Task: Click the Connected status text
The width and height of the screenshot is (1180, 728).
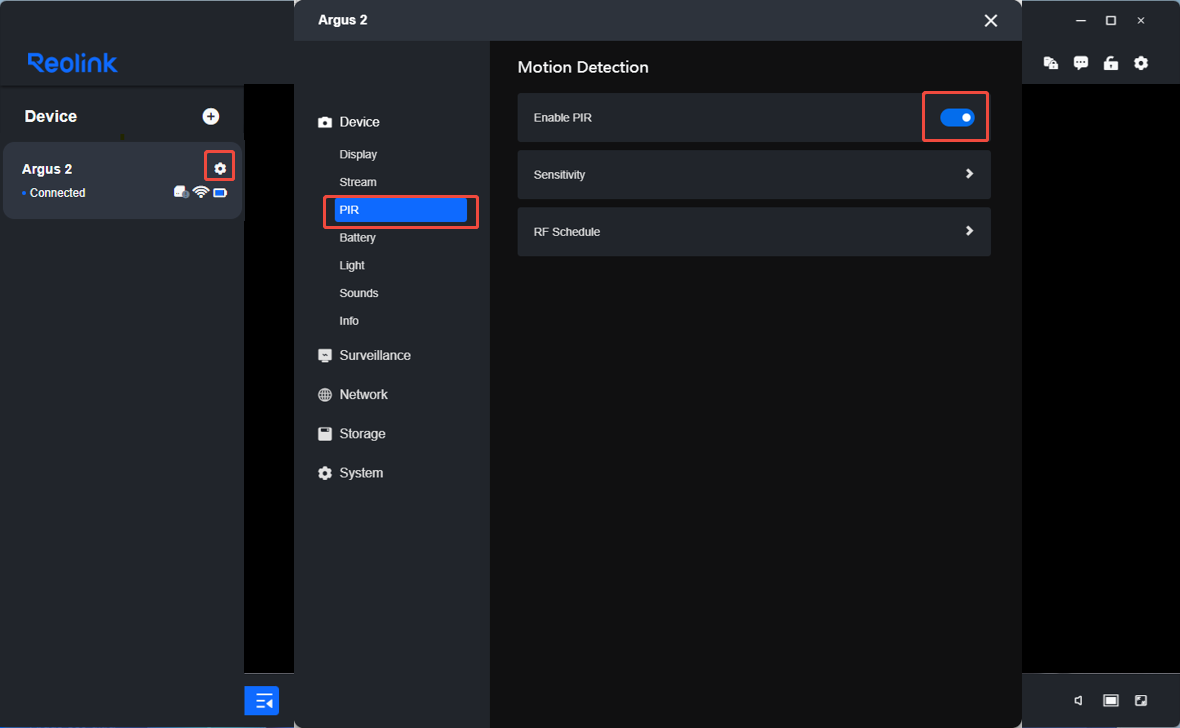Action: pyautogui.click(x=57, y=193)
